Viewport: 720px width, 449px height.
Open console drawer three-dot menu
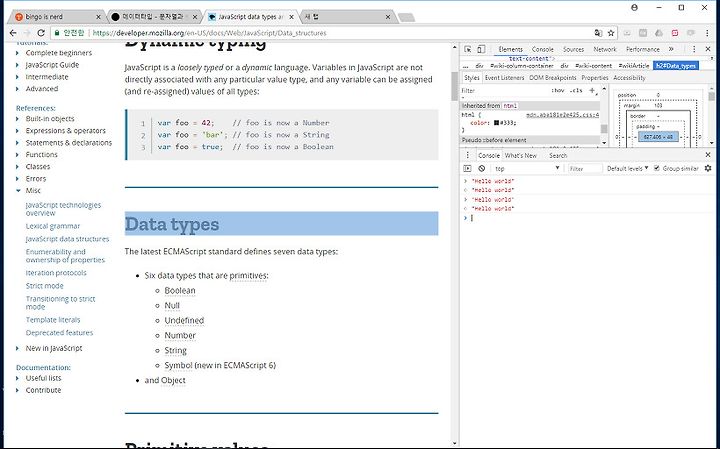[x=467, y=155]
